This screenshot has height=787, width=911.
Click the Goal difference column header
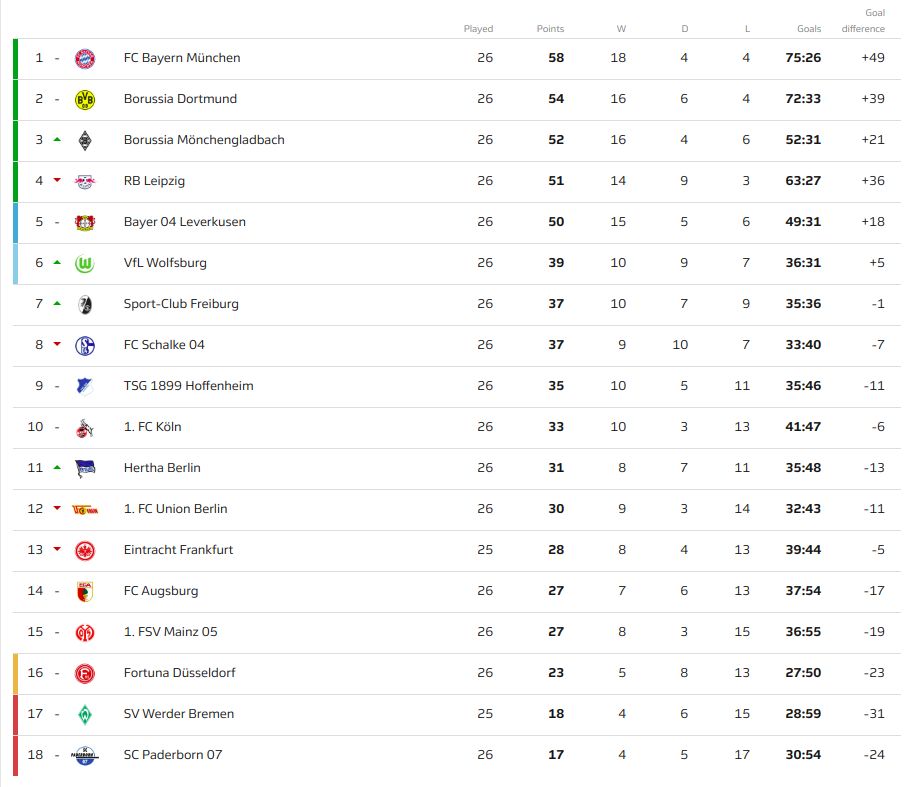(863, 21)
